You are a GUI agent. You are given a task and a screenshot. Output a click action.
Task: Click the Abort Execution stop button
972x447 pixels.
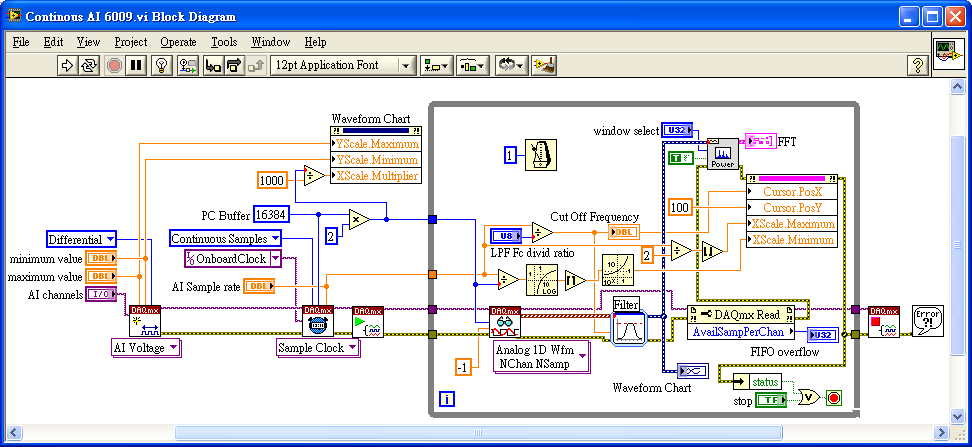(x=114, y=65)
